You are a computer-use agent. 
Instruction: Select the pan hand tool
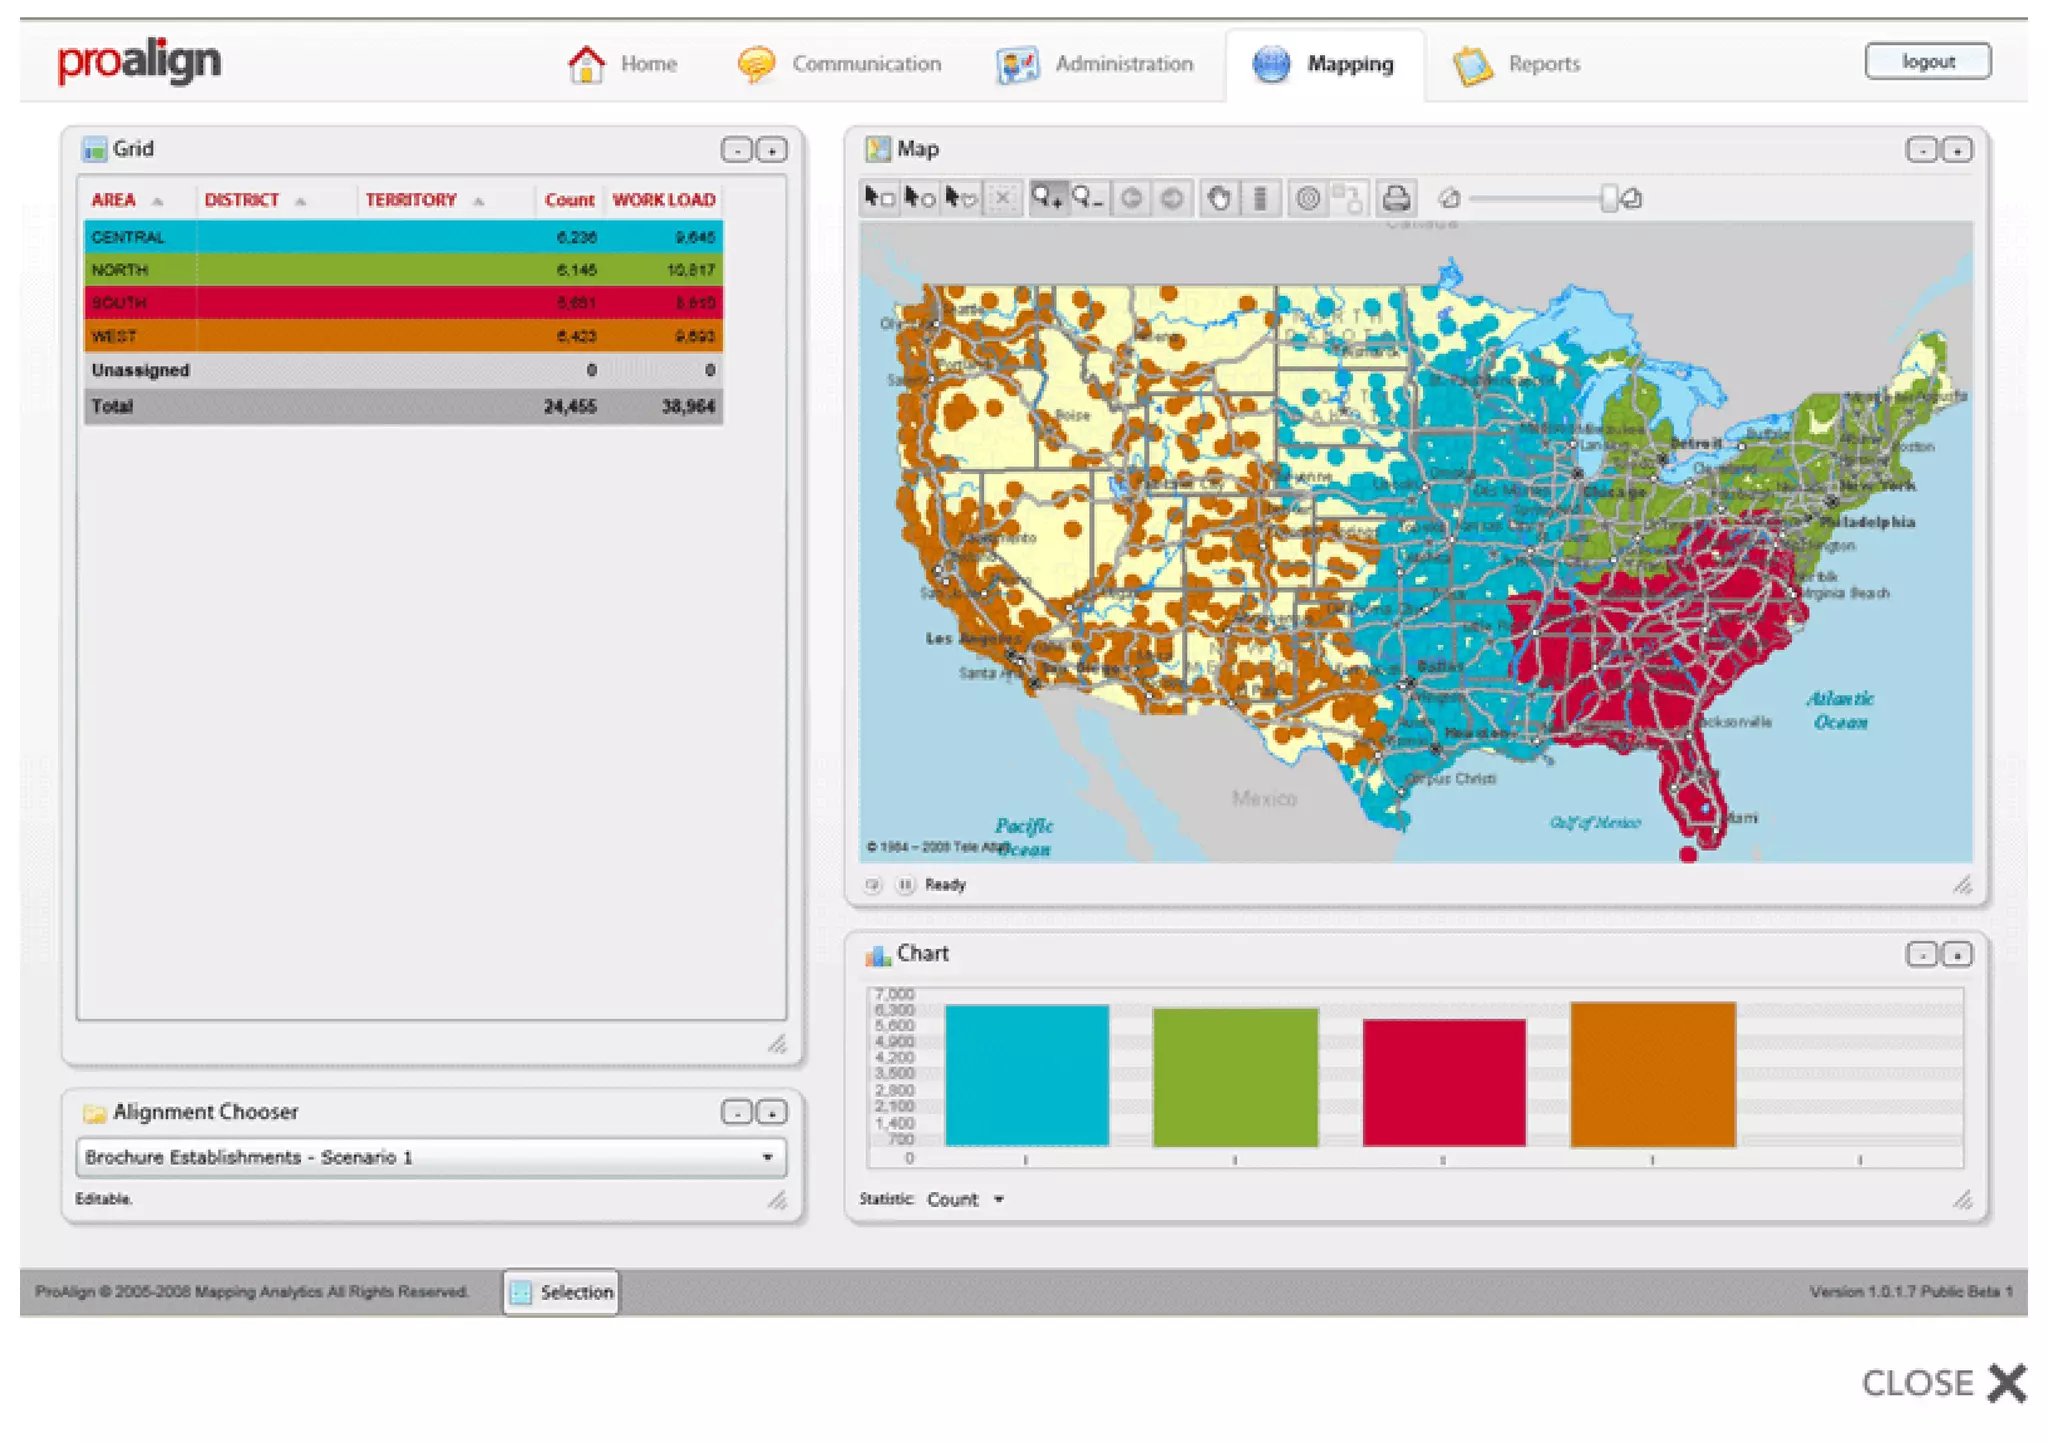tap(1218, 198)
